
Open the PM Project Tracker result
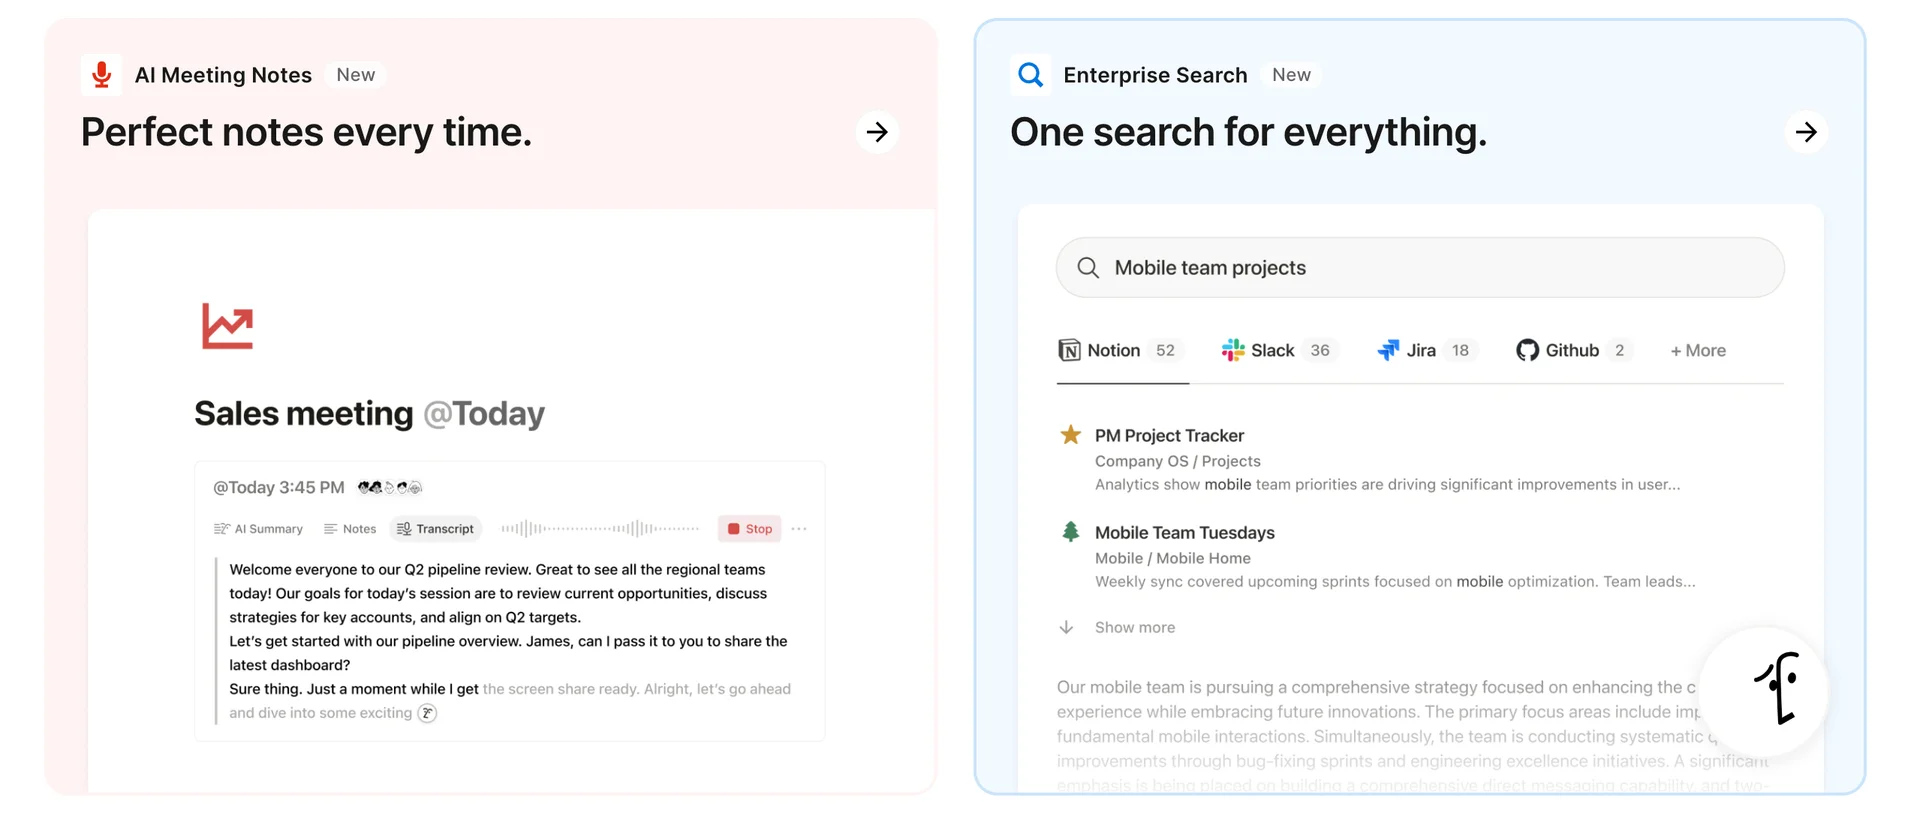(1169, 436)
